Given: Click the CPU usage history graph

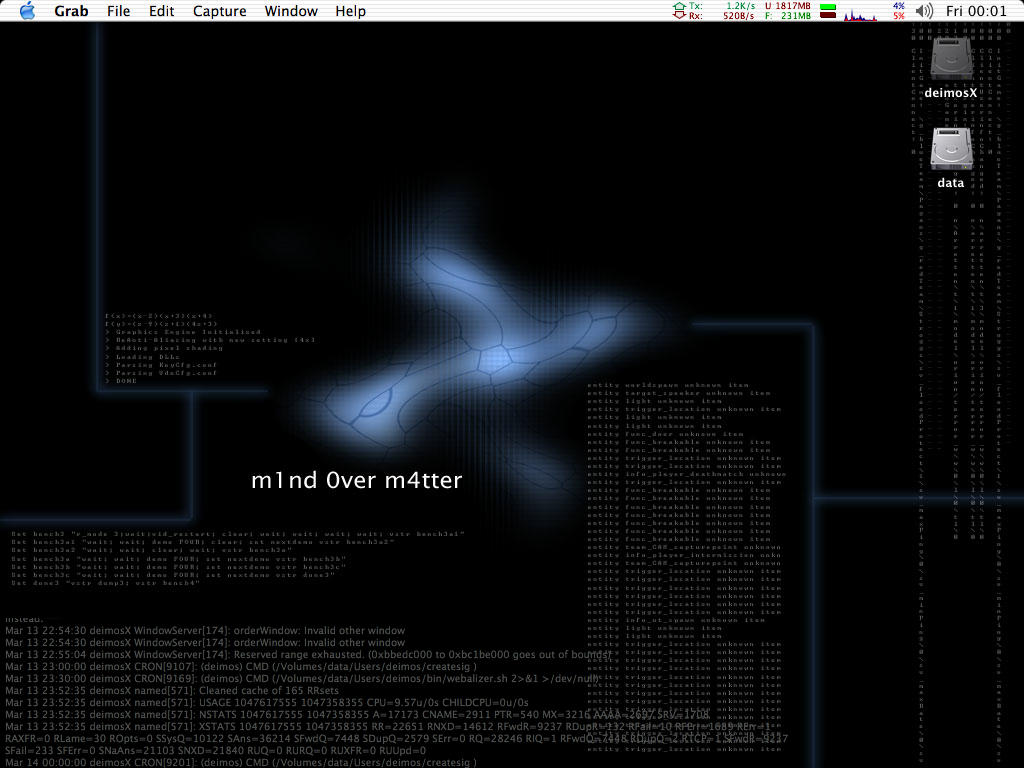Looking at the screenshot, I should point(861,12).
